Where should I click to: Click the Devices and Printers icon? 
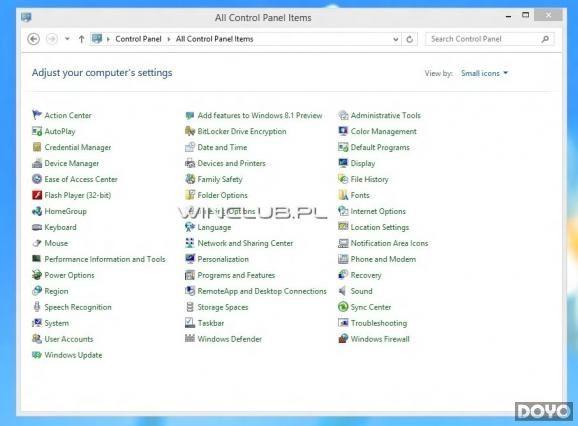[x=190, y=163]
